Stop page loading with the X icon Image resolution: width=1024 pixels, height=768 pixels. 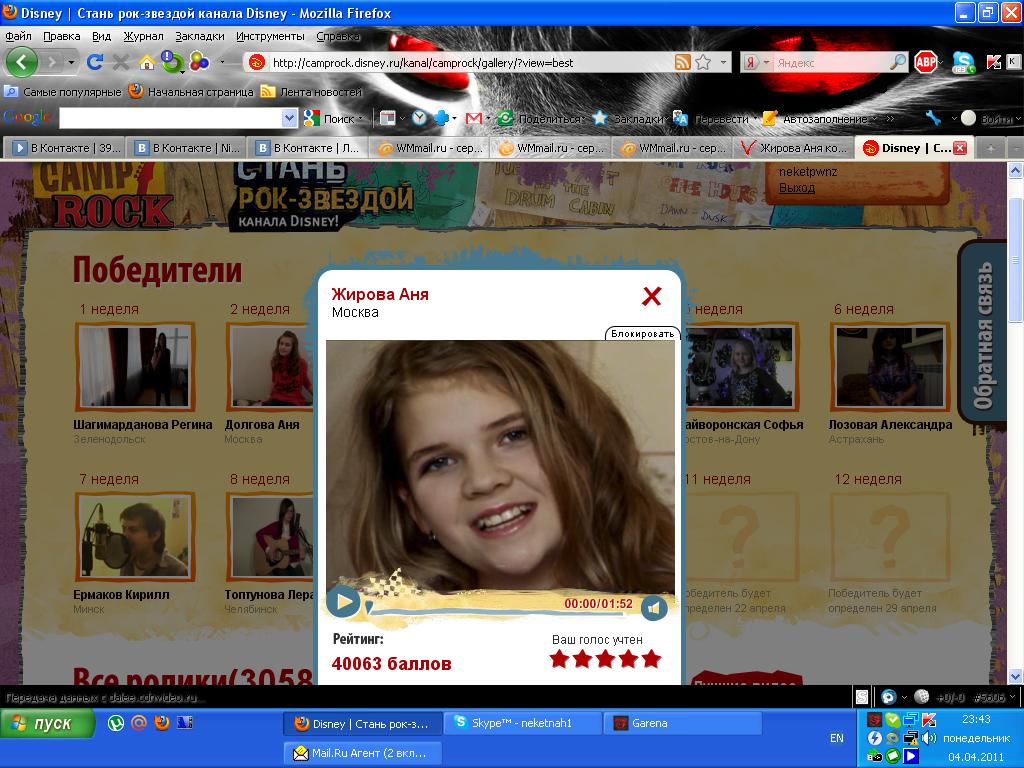click(121, 63)
